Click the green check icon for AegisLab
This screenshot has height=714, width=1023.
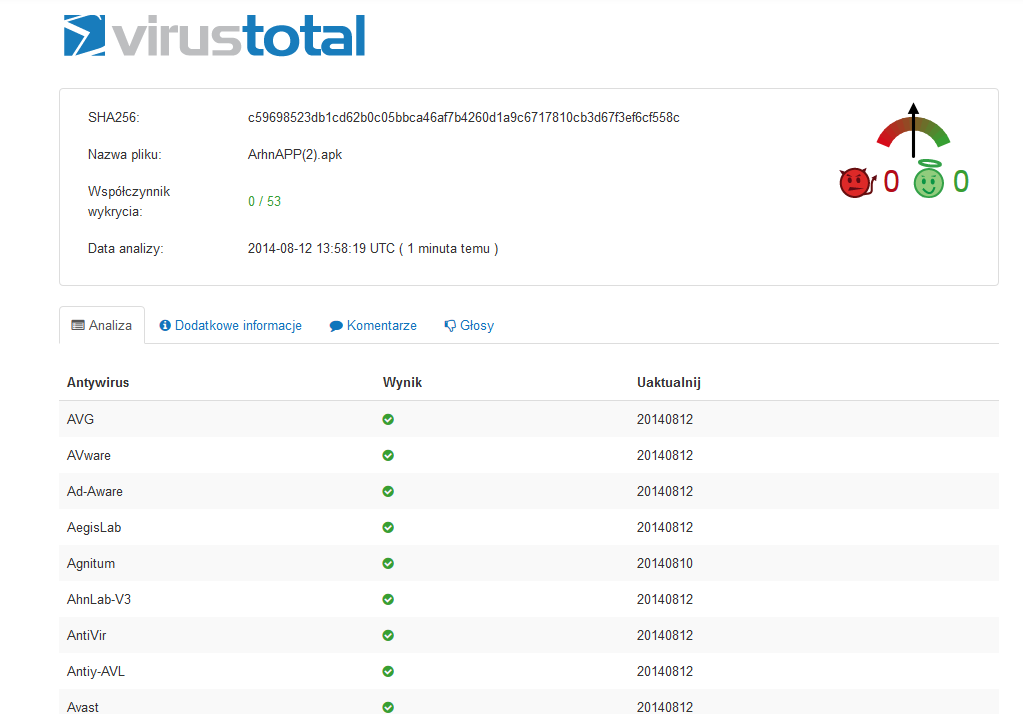pos(388,527)
